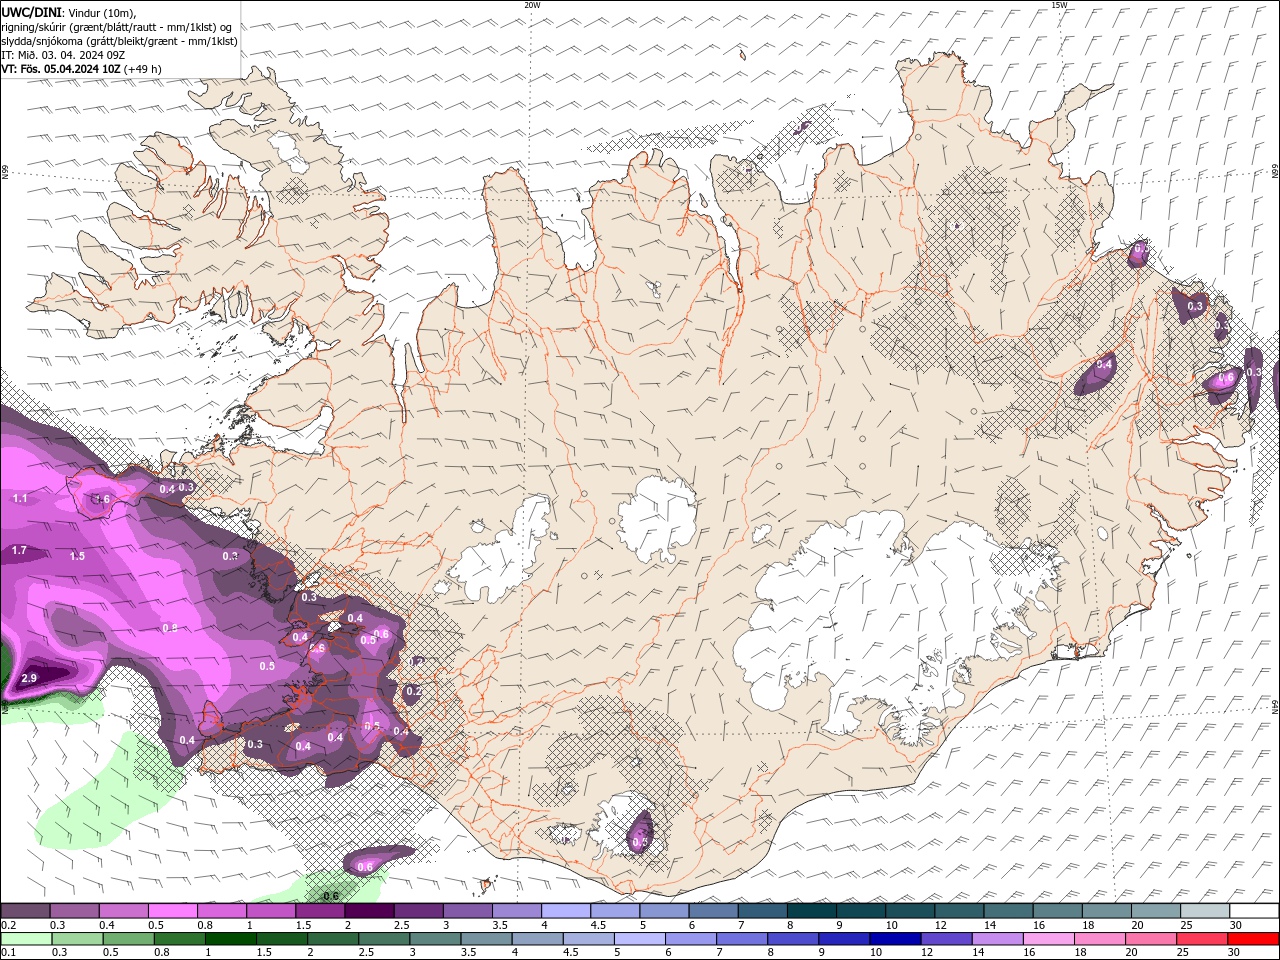Click the dark mauve 0.2 swatch in upper legend

point(25,911)
